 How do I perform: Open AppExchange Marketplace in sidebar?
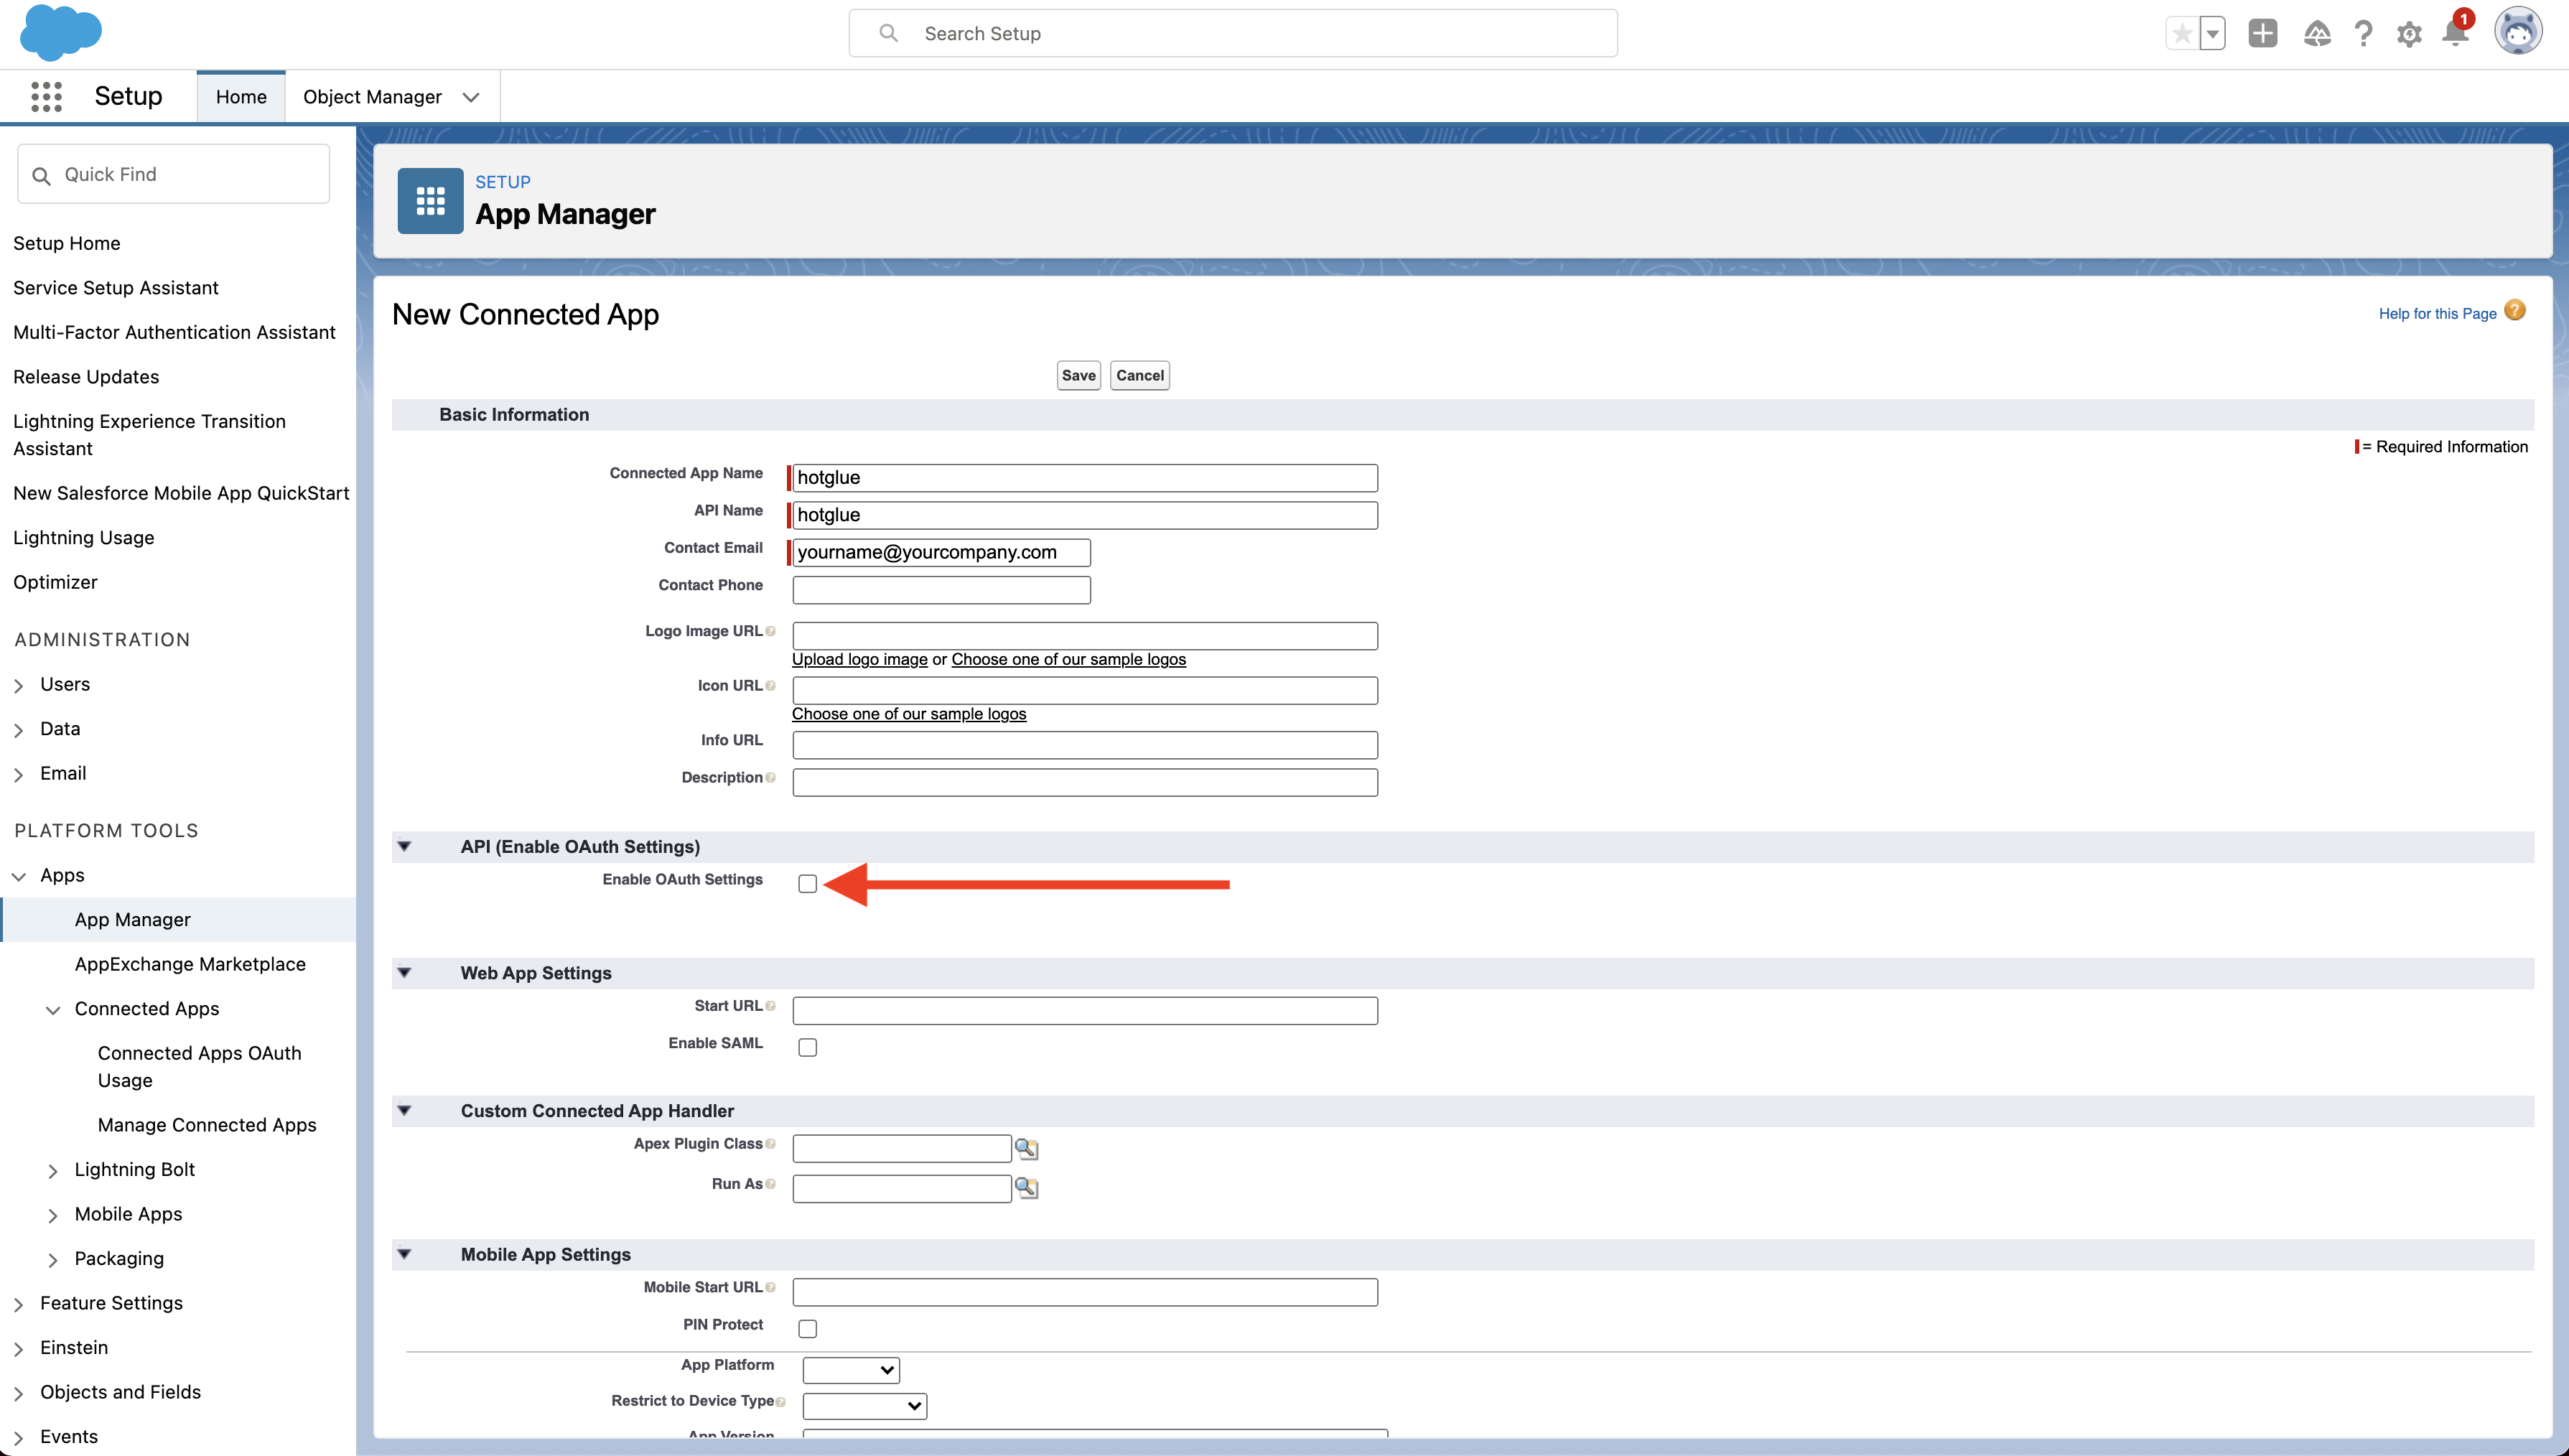point(190,964)
